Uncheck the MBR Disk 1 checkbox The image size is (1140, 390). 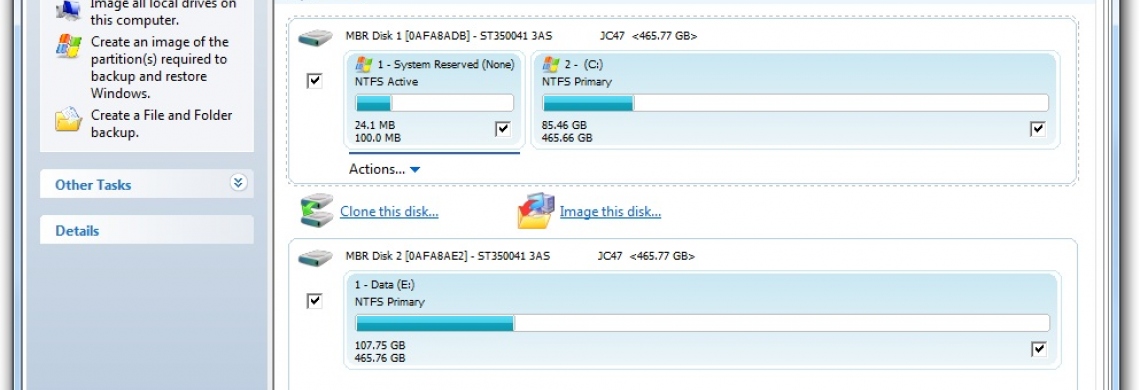click(x=314, y=81)
